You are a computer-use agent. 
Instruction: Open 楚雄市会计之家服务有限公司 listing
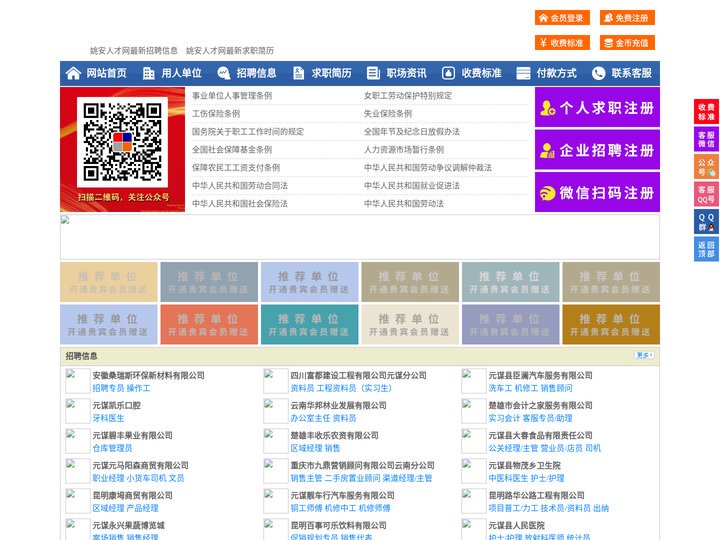point(540,405)
